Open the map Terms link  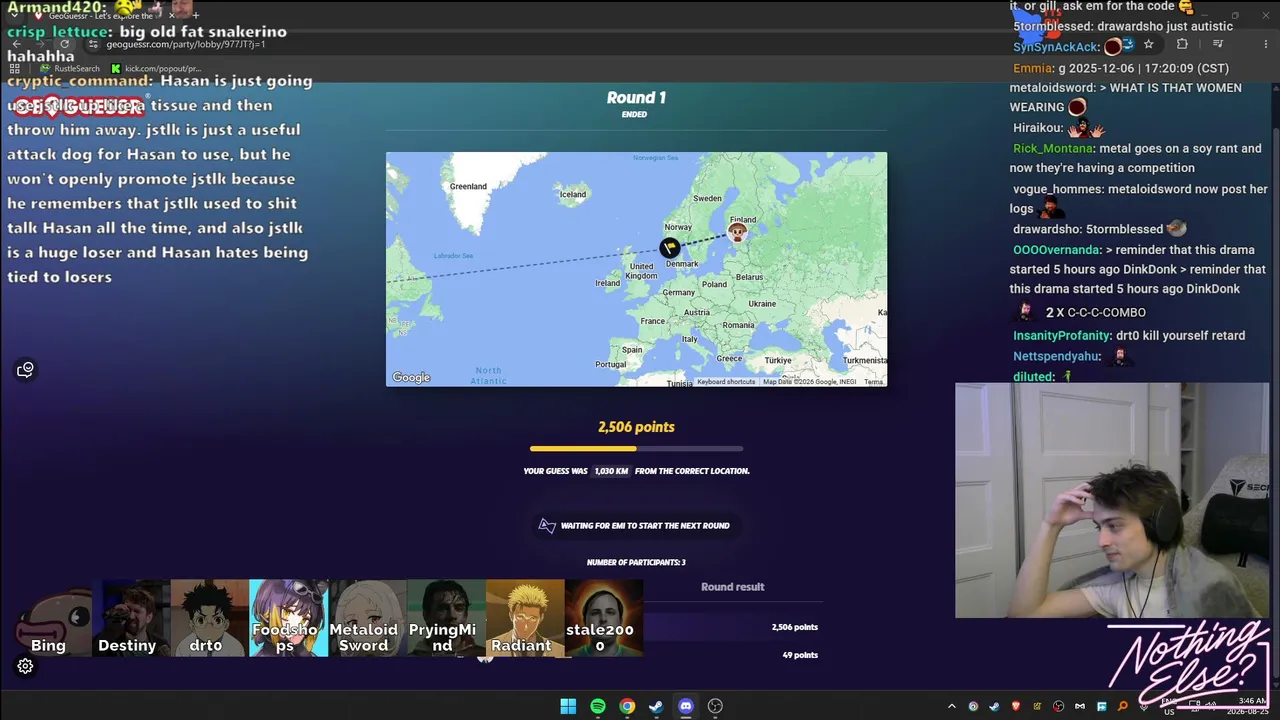(x=874, y=382)
